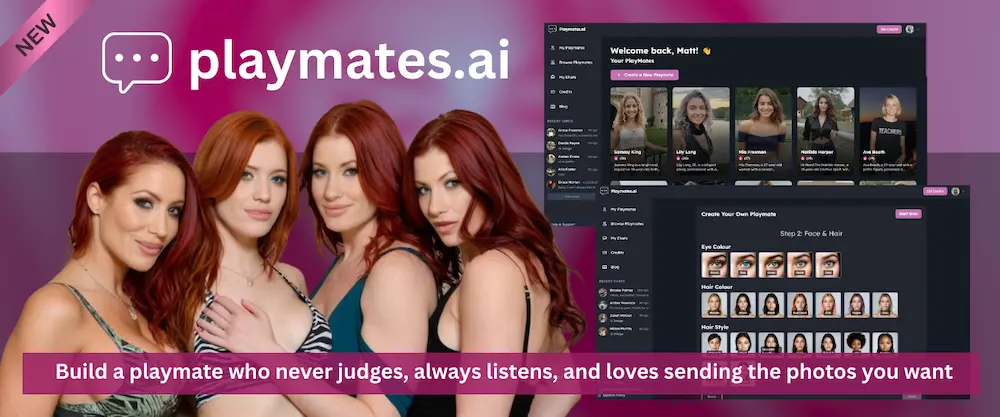Image resolution: width=1000 pixels, height=417 pixels.
Task: Open Blog icon in Create Playmate sidebar
Action: [604, 267]
